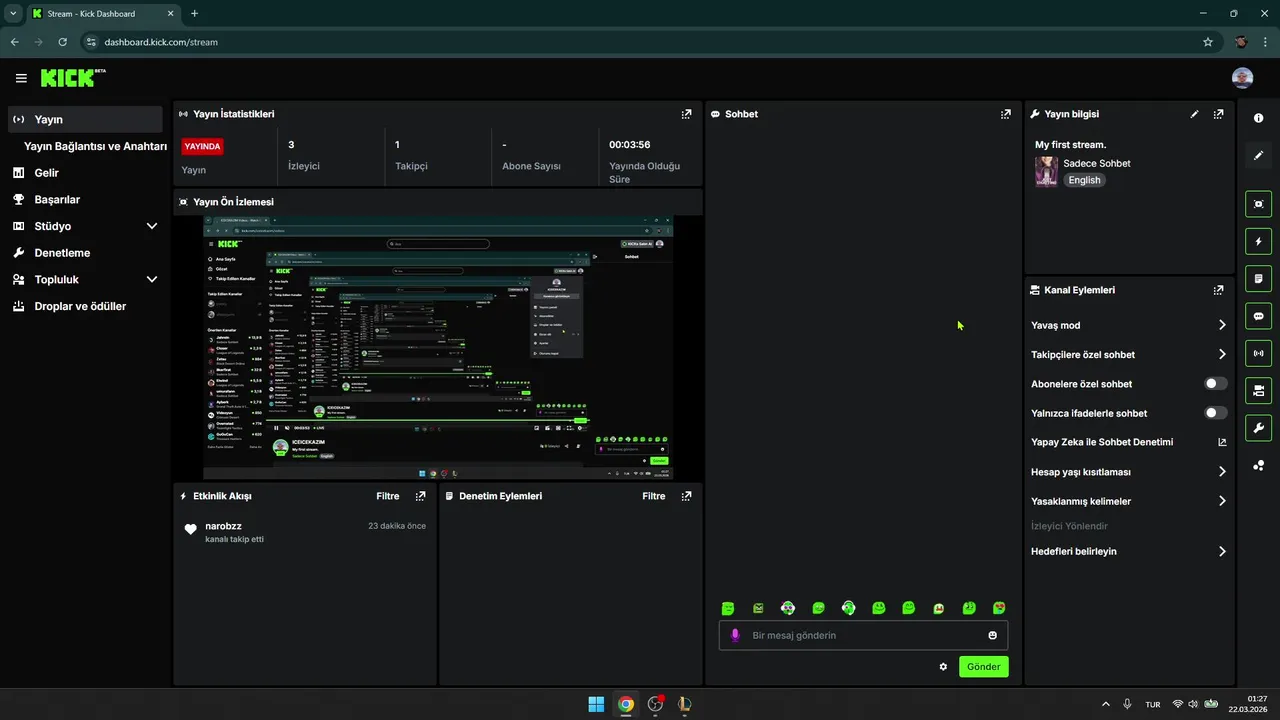Click the heart icon next to narobzz
This screenshot has height=720, width=1280.
(x=191, y=530)
